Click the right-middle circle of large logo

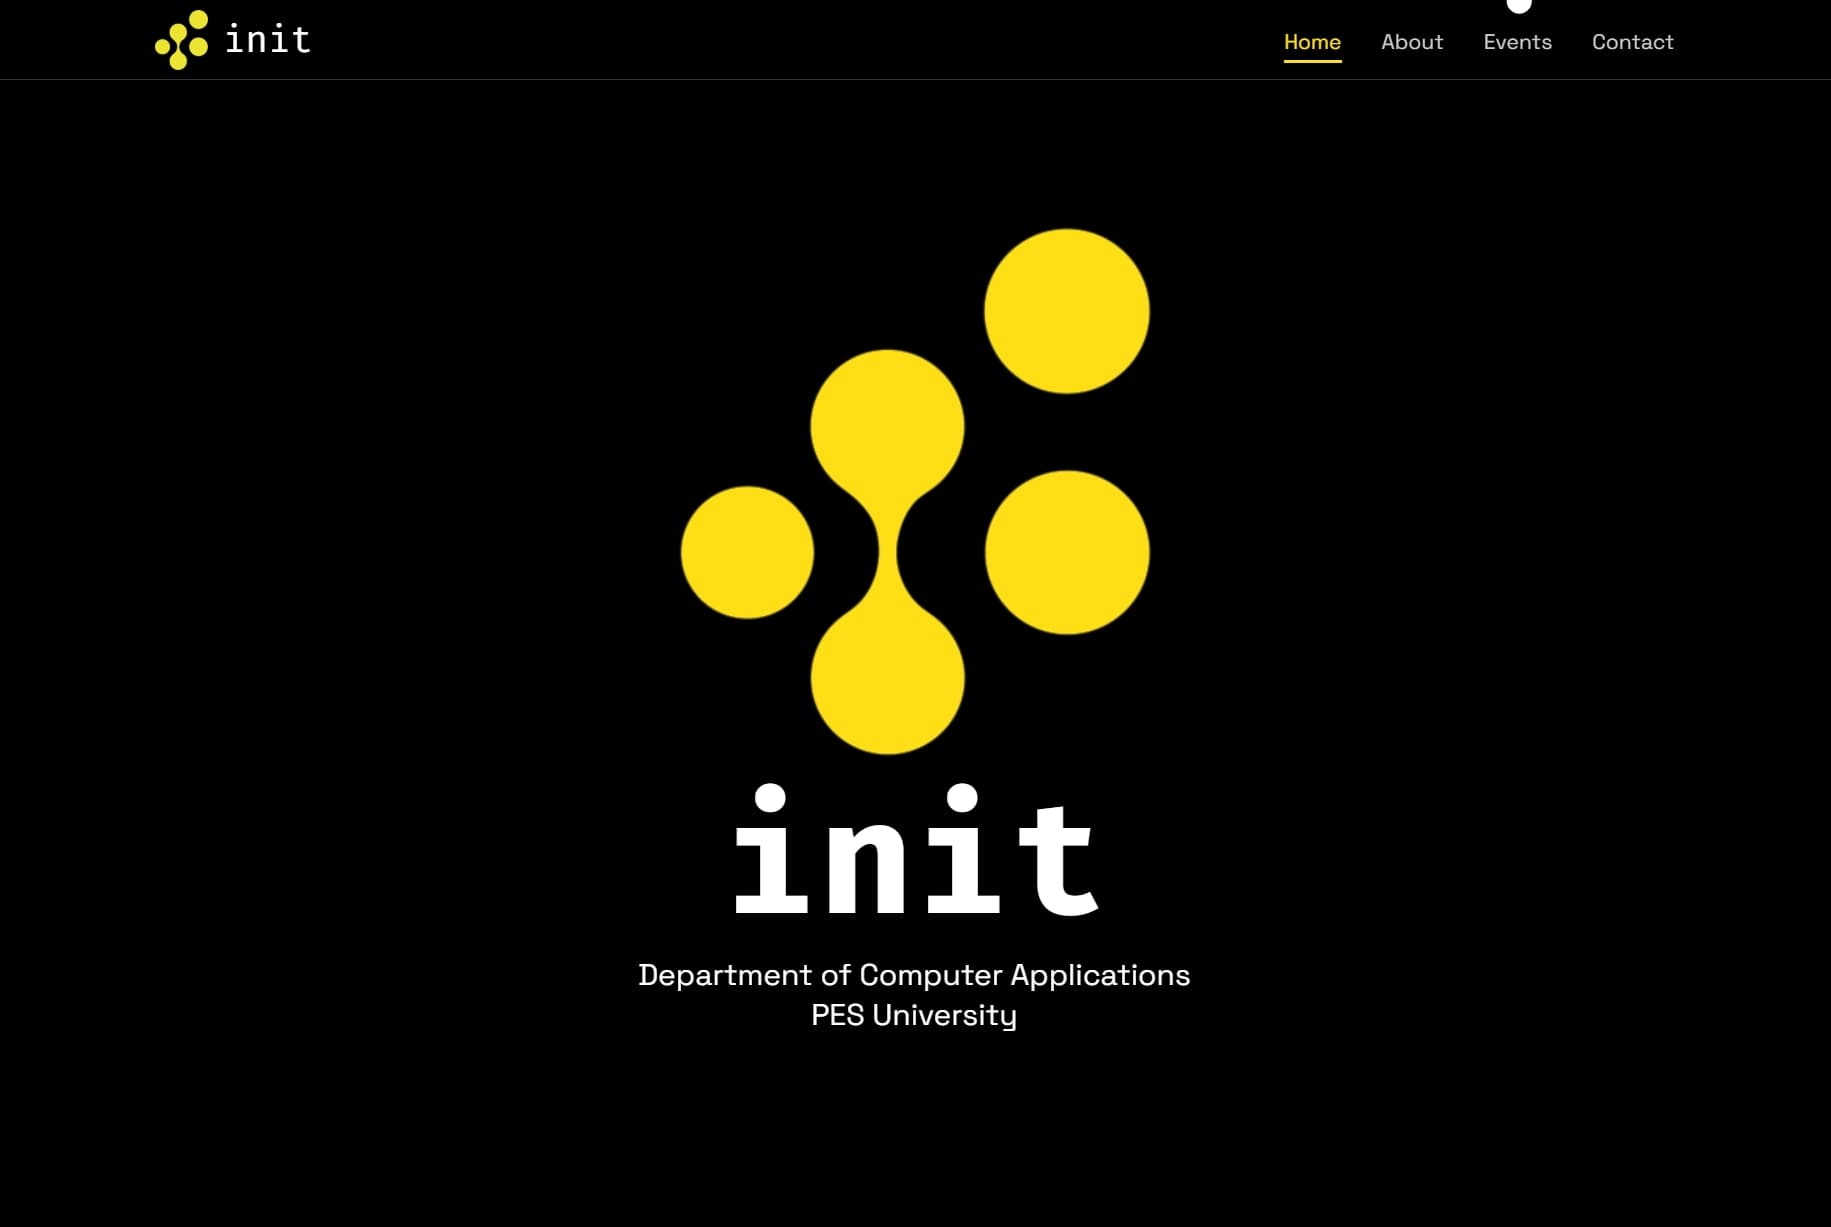1067,553
